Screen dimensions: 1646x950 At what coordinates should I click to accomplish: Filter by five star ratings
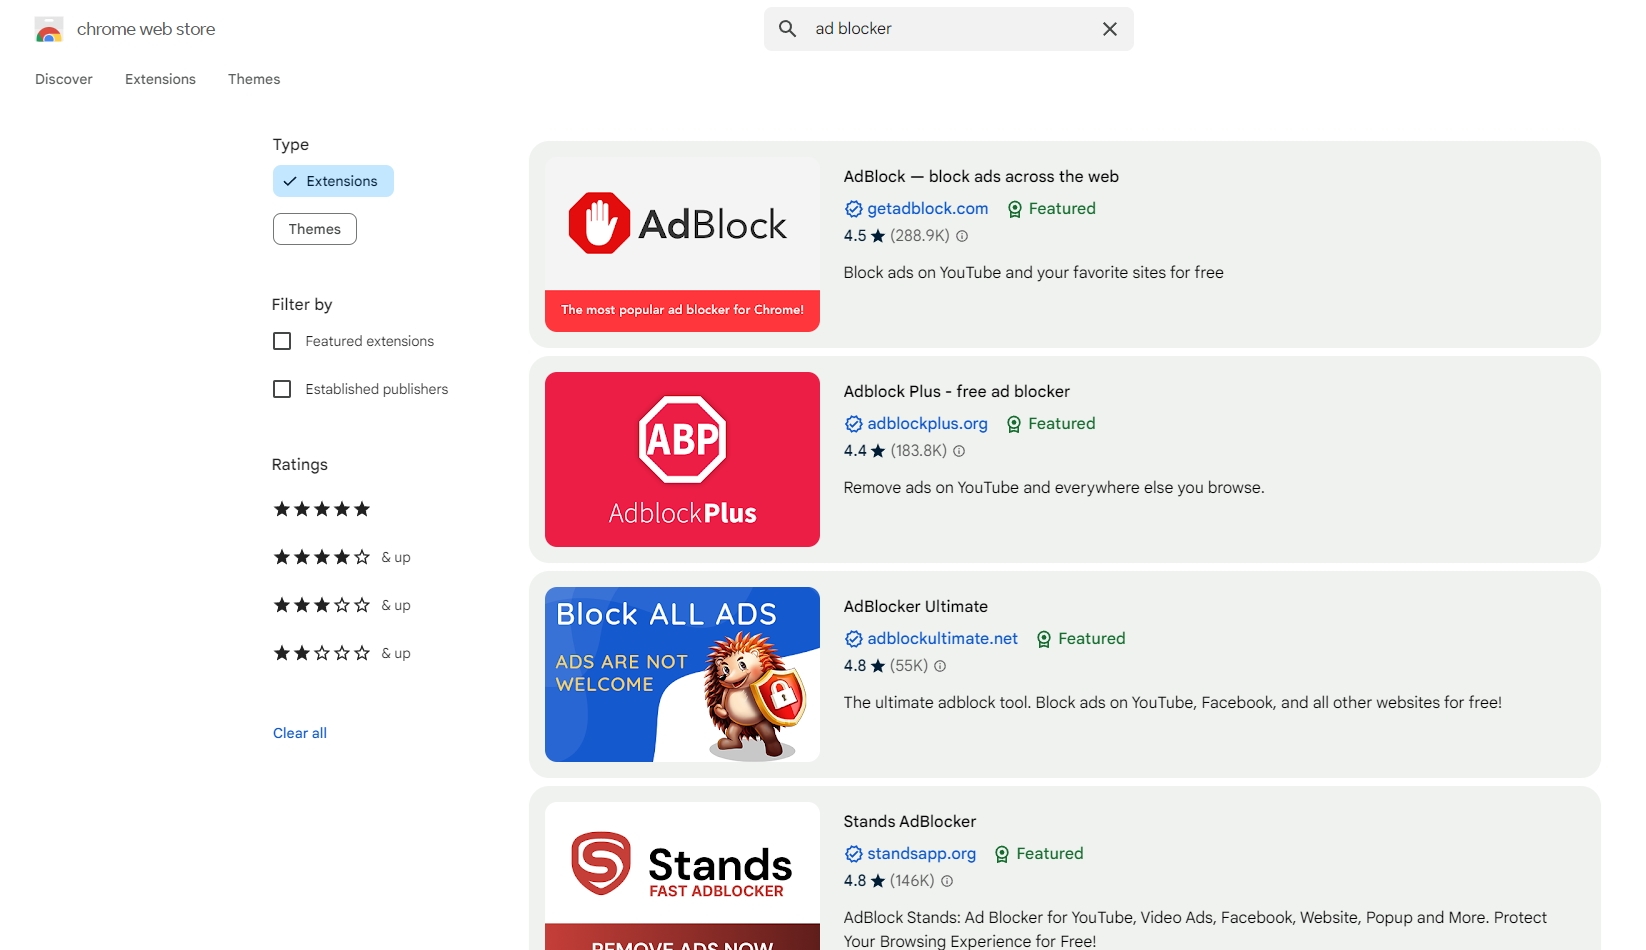coord(322,509)
